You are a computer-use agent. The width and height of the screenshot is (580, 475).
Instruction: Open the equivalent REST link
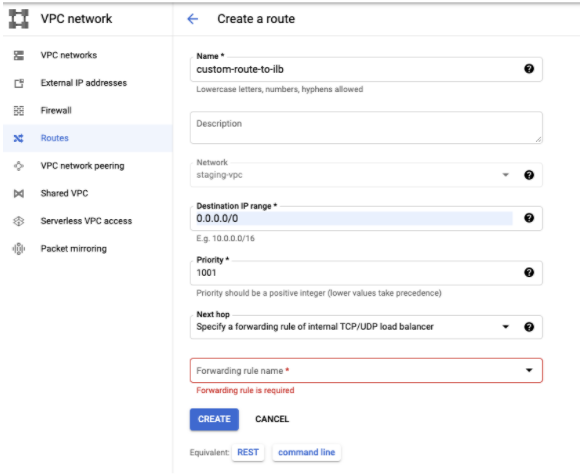(248, 452)
